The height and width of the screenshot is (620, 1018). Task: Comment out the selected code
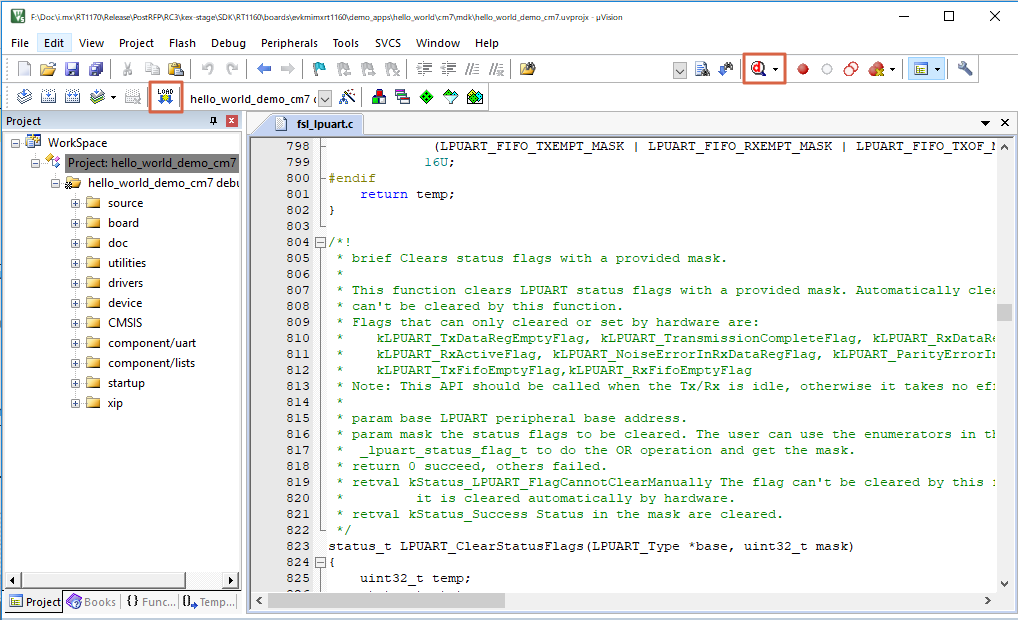click(473, 69)
